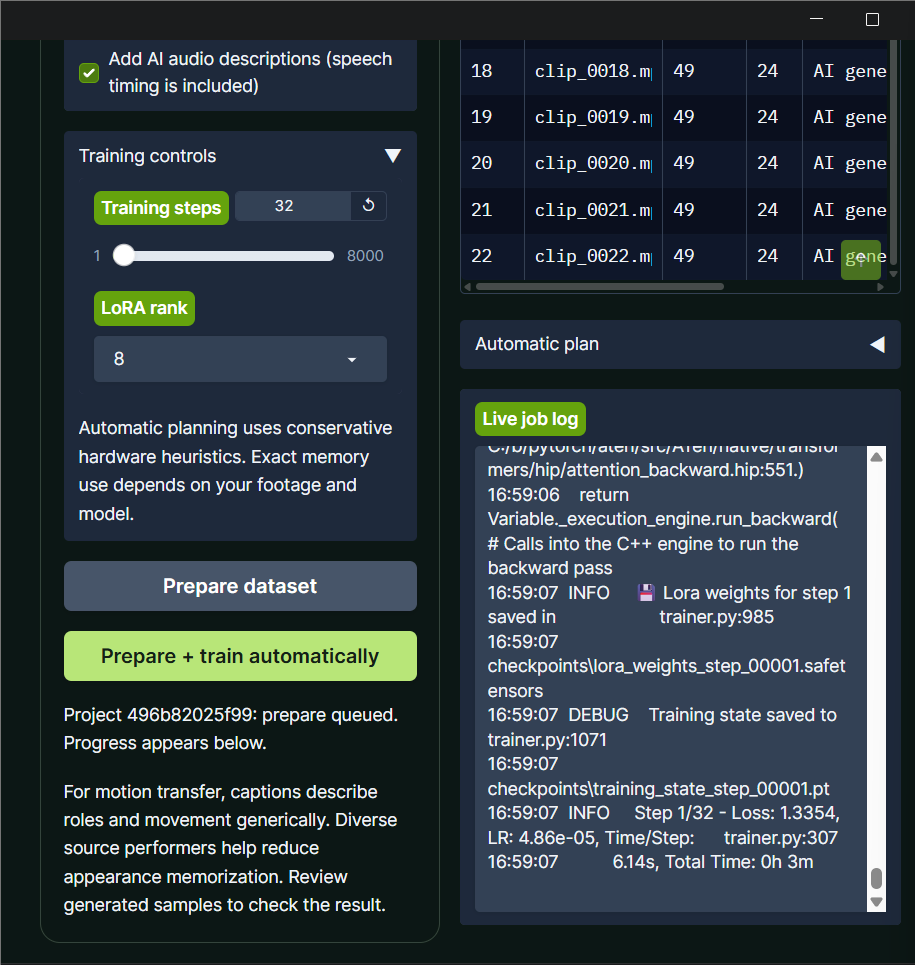
Task: Click the Automatic plan heading text
Action: 537,344
